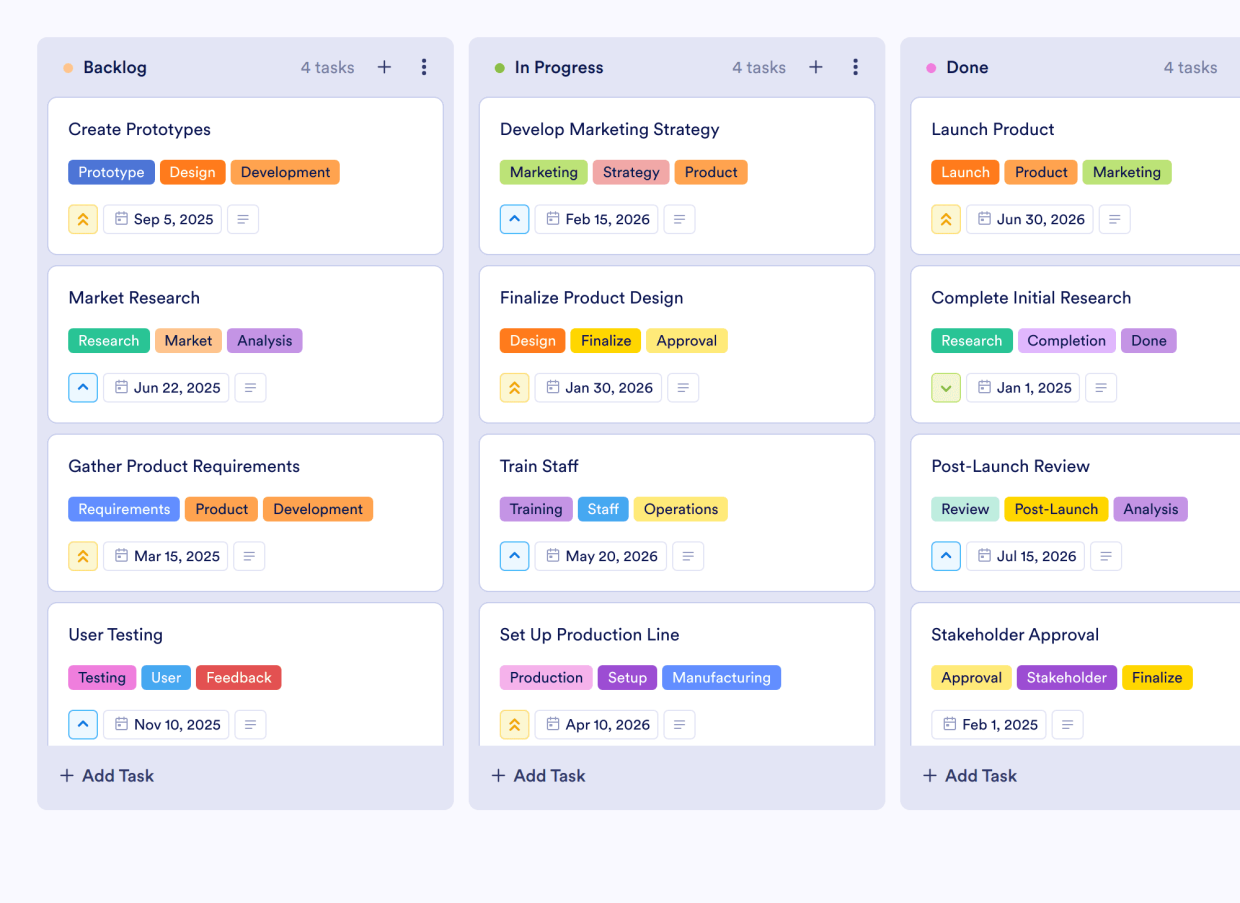Screen dimensions: 1240x903
Task: Click the high-priority chevrons on Launch Product
Action: (x=946, y=219)
